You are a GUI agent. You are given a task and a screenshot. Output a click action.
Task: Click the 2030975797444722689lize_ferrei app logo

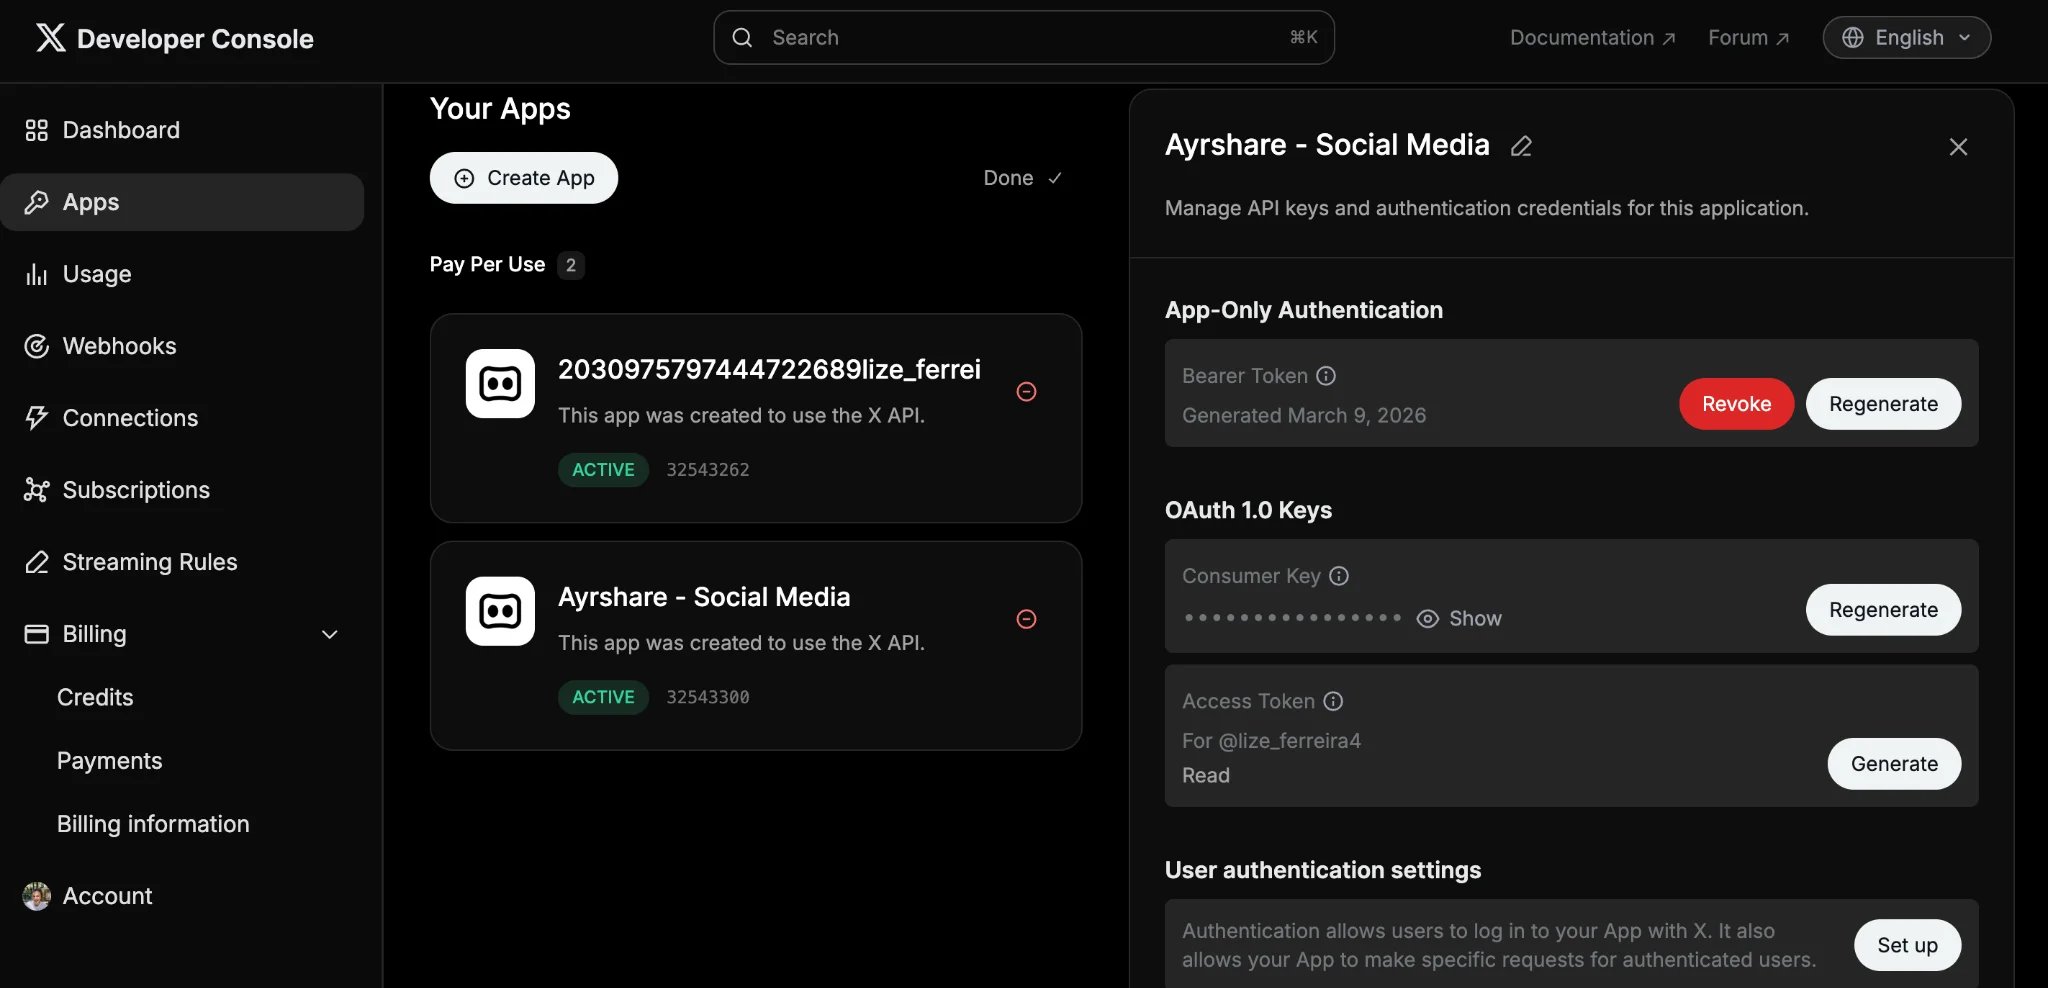(x=500, y=383)
